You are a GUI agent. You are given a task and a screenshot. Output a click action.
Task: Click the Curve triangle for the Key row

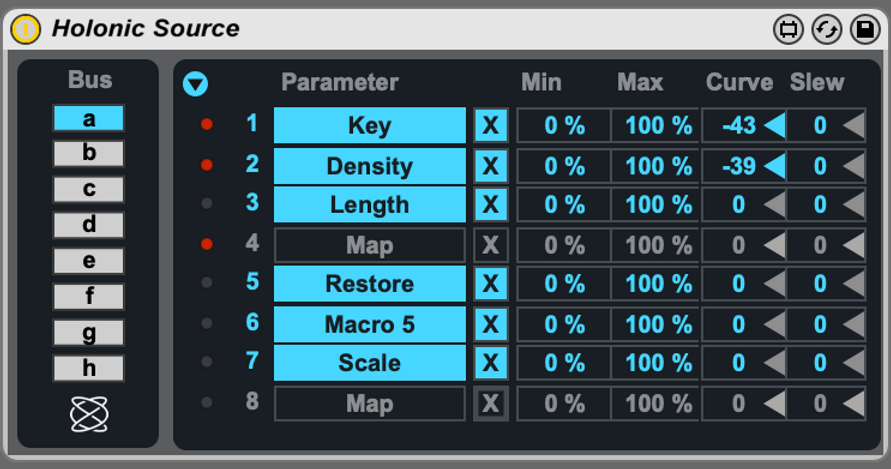coord(774,126)
